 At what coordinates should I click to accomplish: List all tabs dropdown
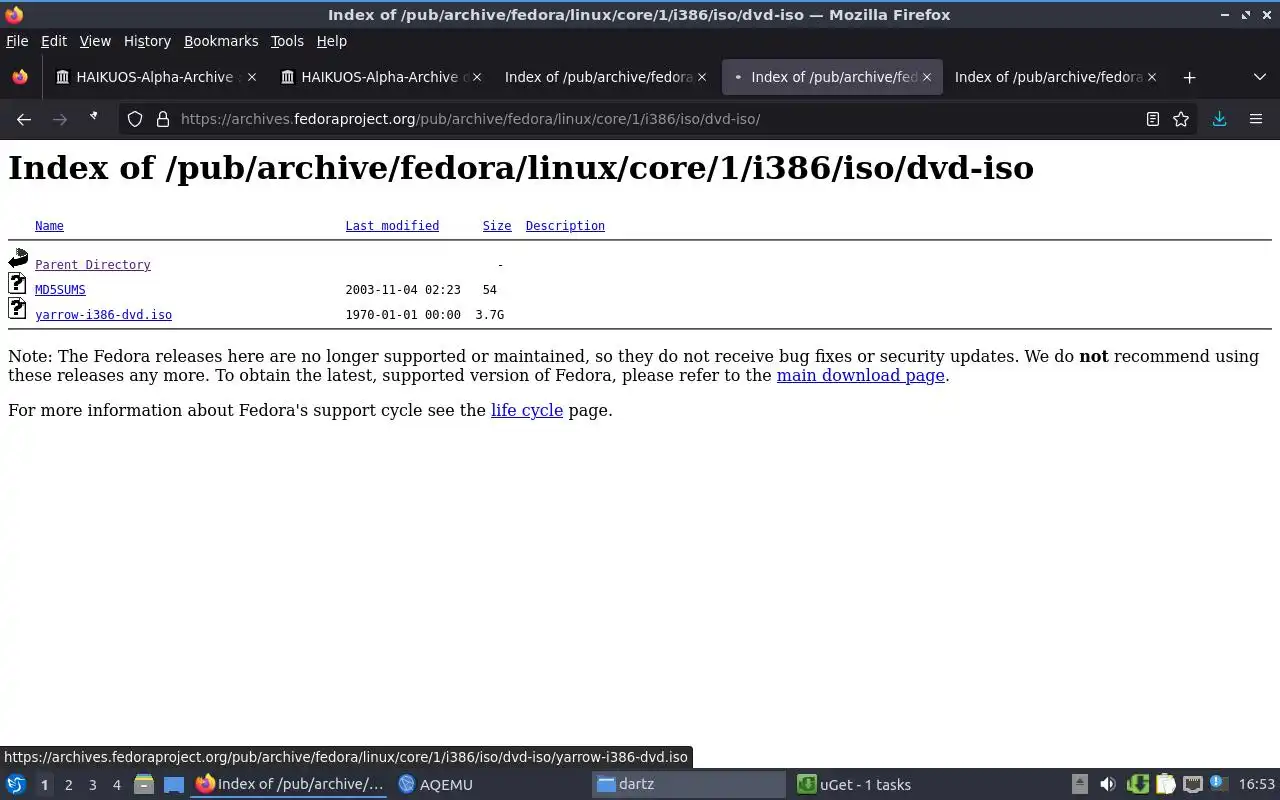coord(1260,77)
